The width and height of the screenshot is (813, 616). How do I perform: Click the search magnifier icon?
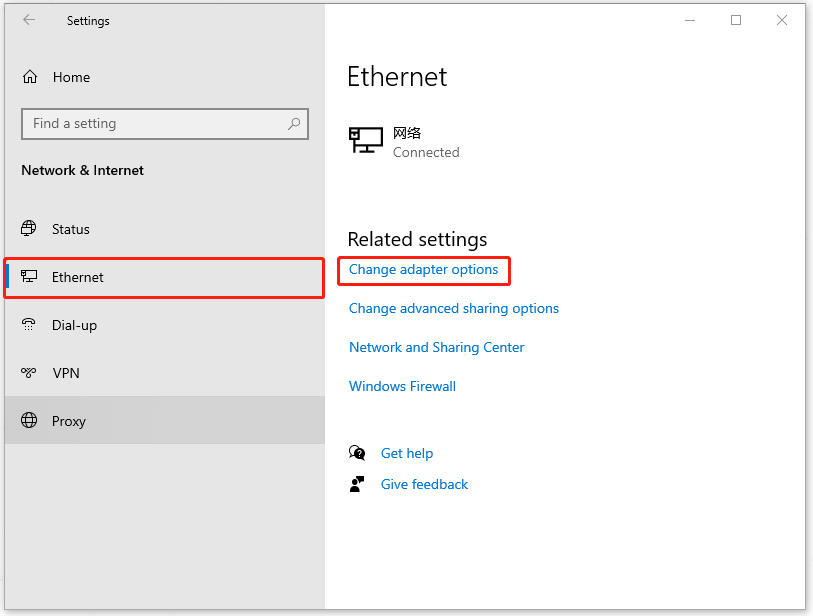point(294,123)
